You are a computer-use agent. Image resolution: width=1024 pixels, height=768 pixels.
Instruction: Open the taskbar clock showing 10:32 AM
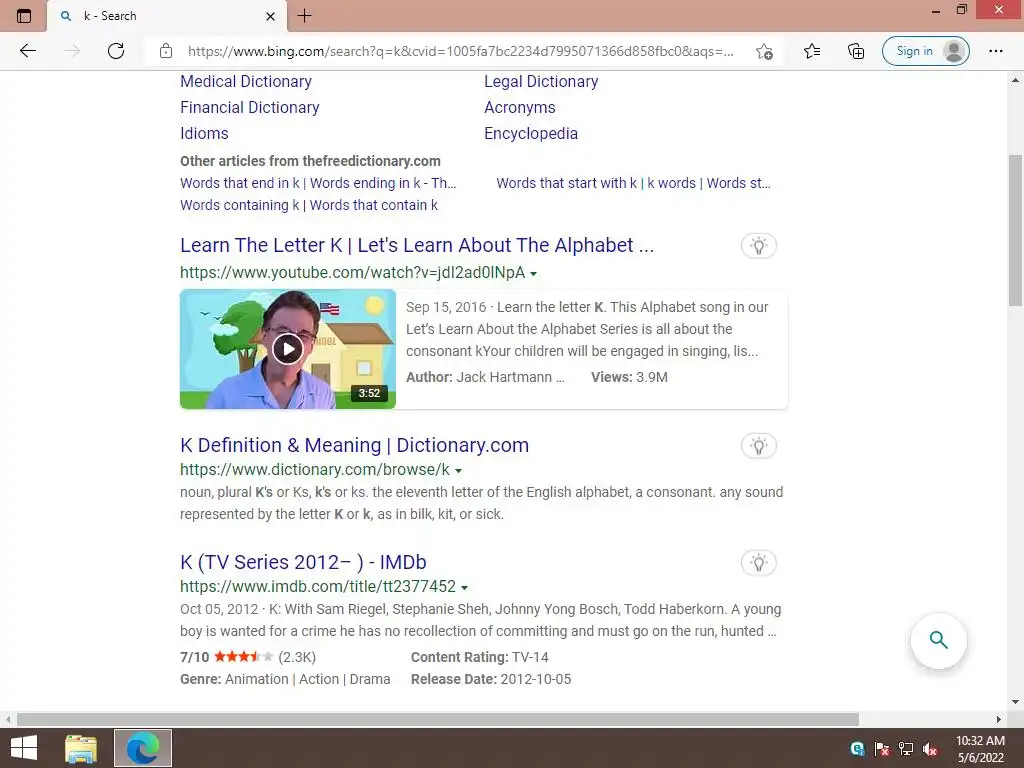(980, 748)
